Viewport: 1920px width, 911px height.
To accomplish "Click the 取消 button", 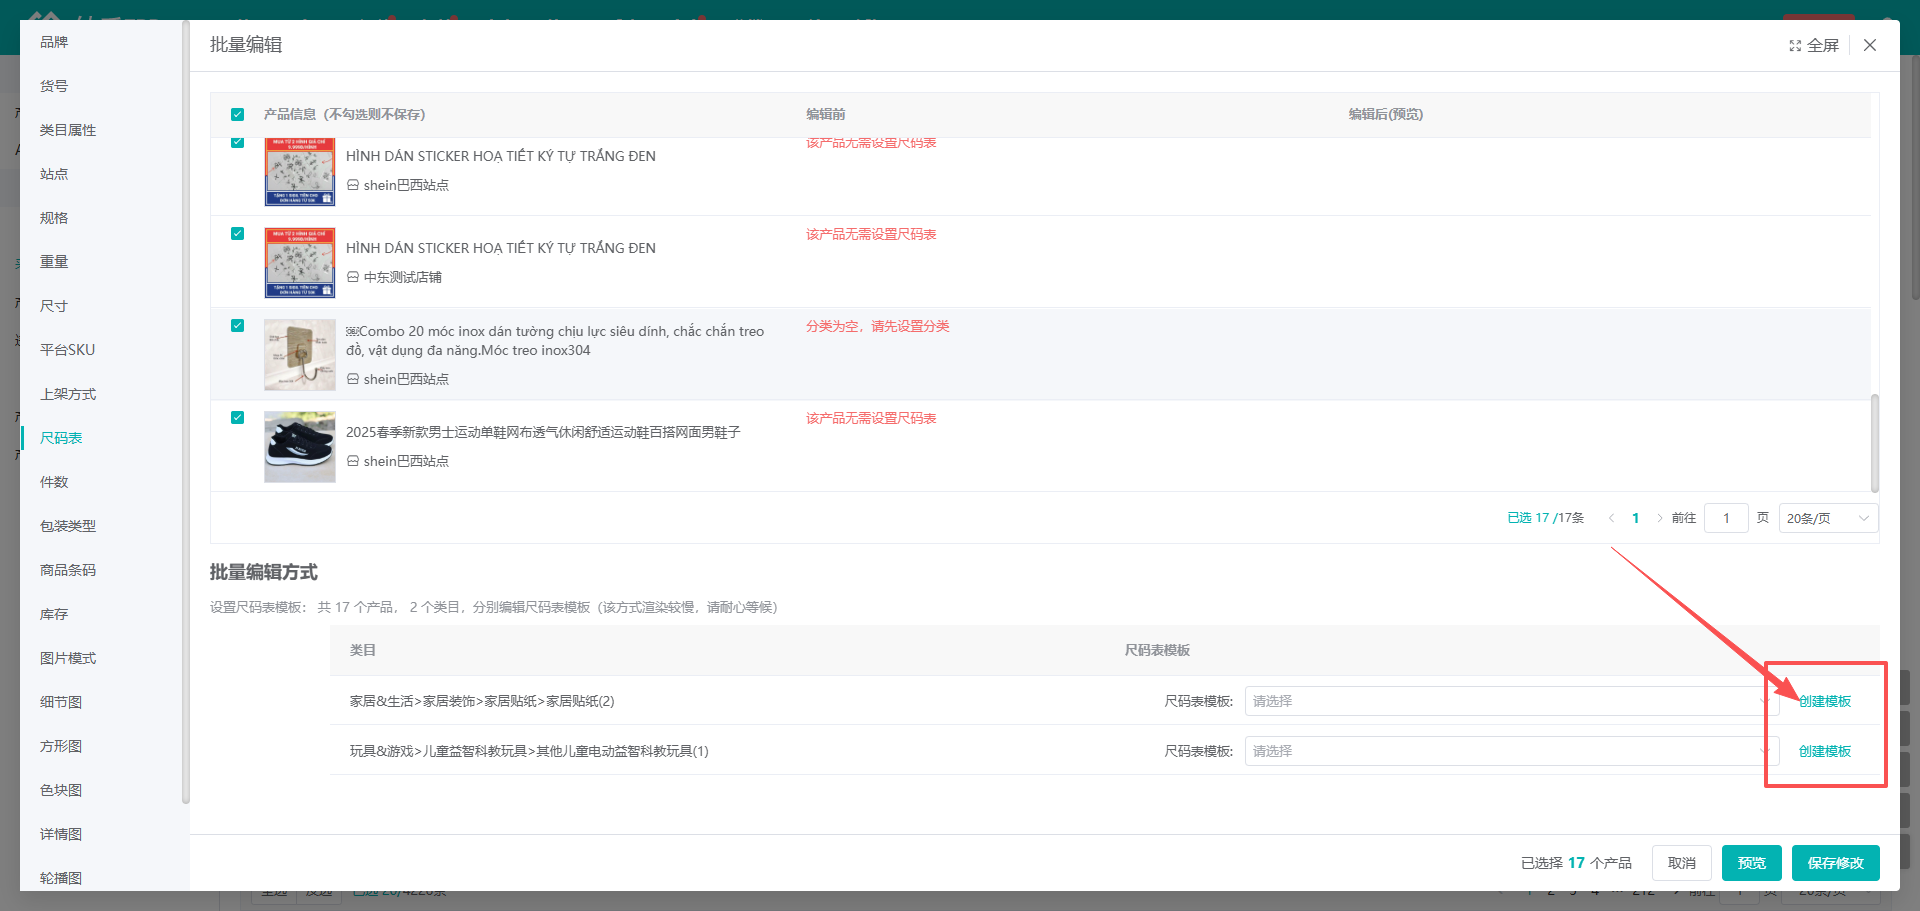I will coord(1681,863).
